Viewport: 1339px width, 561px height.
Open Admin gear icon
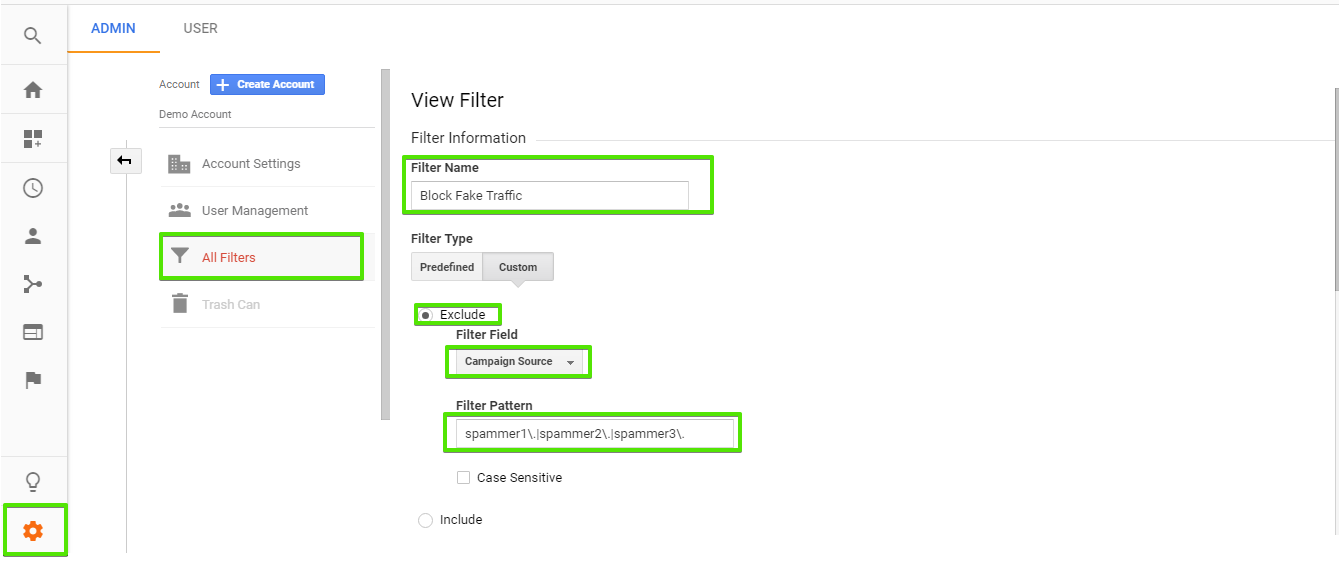pyautogui.click(x=33, y=531)
